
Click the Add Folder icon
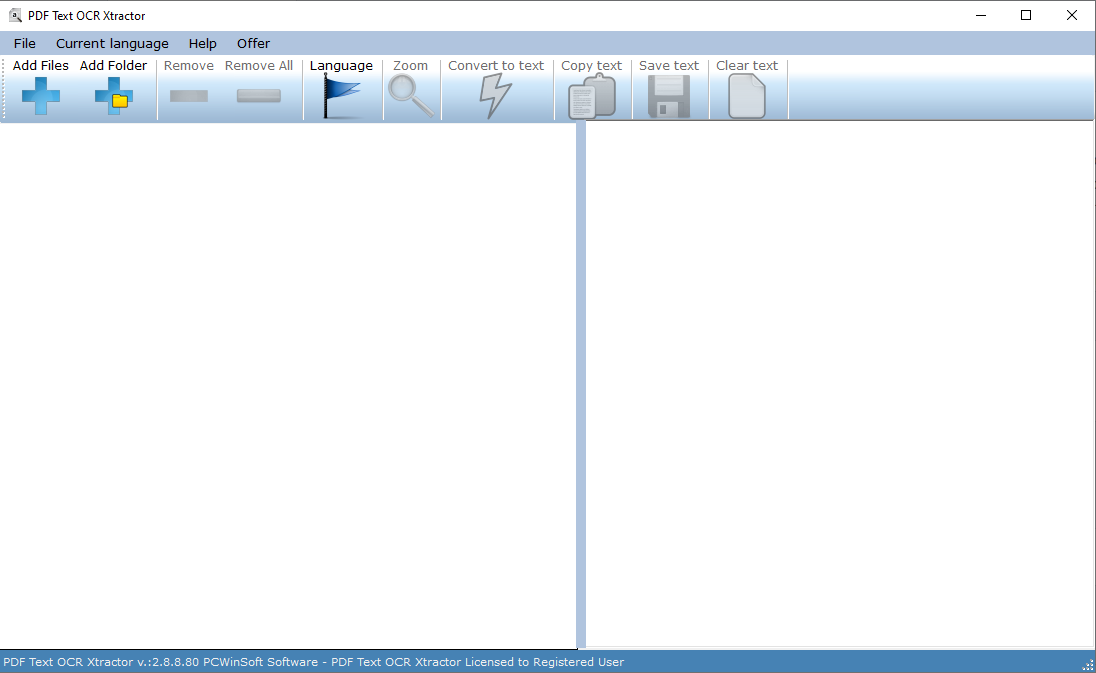pyautogui.click(x=113, y=96)
